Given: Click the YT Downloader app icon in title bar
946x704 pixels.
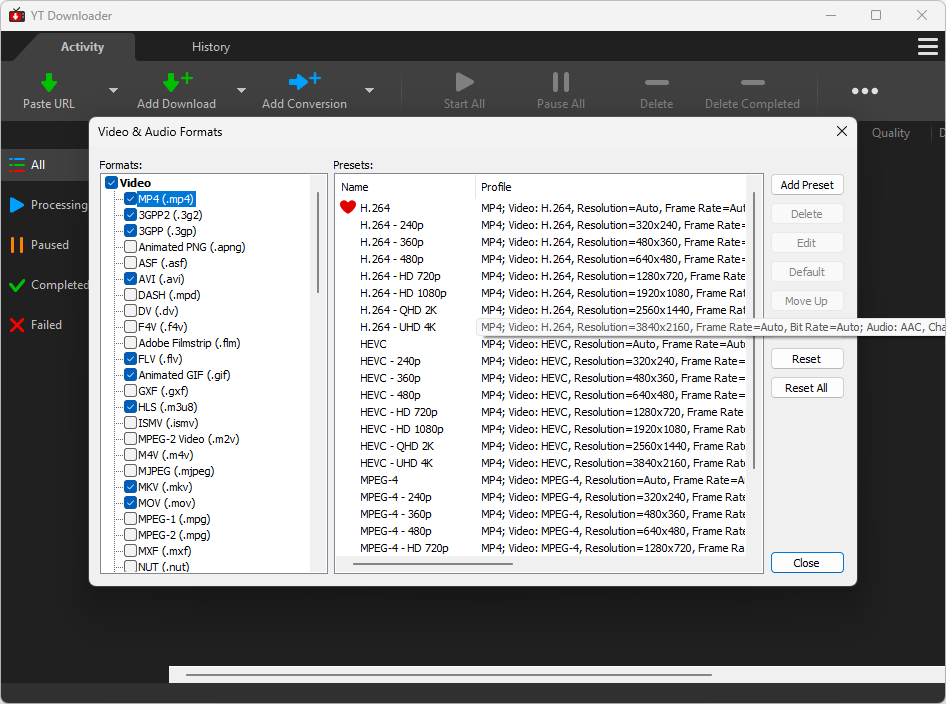Looking at the screenshot, I should click(17, 15).
